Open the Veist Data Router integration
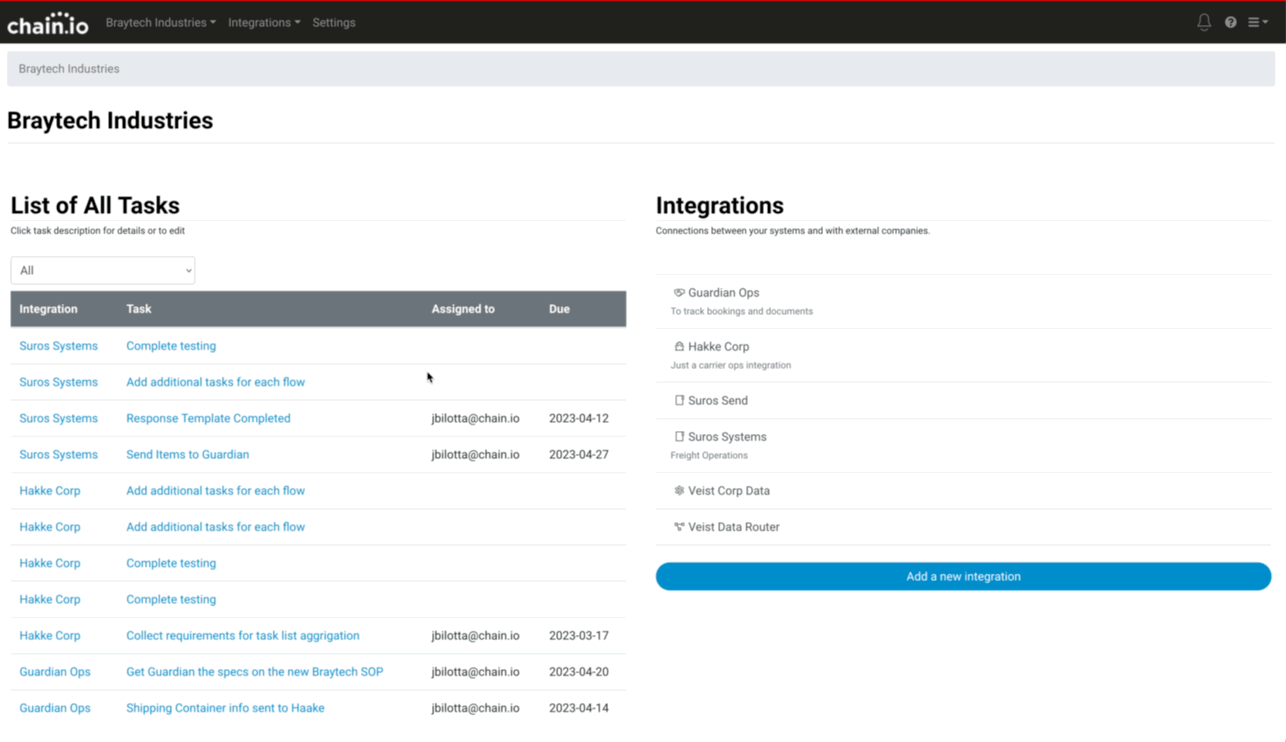Screen dimensions: 1286x742 (733, 527)
